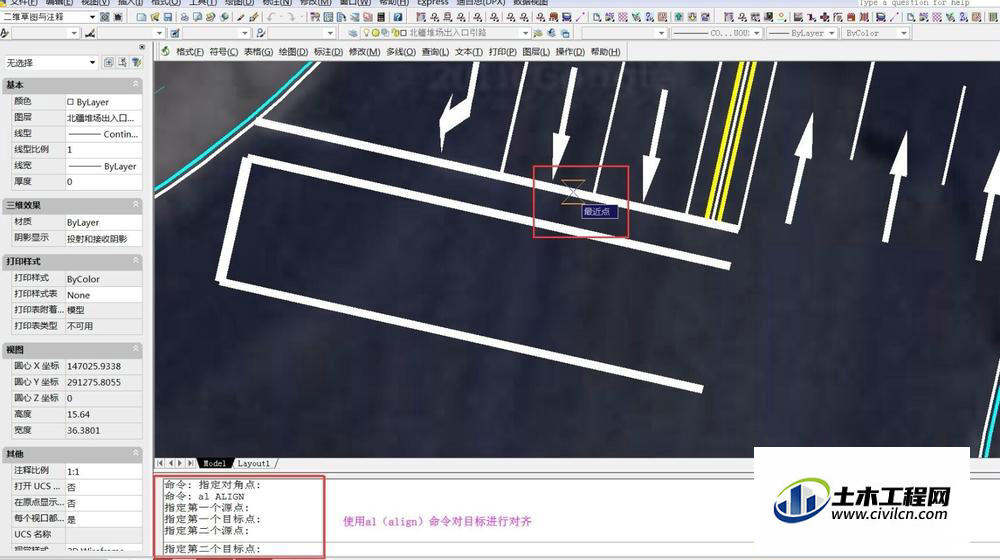The width and height of the screenshot is (1000, 560).
Task: Toggle the PICKADD icon in properties panel
Action: click(x=108, y=62)
